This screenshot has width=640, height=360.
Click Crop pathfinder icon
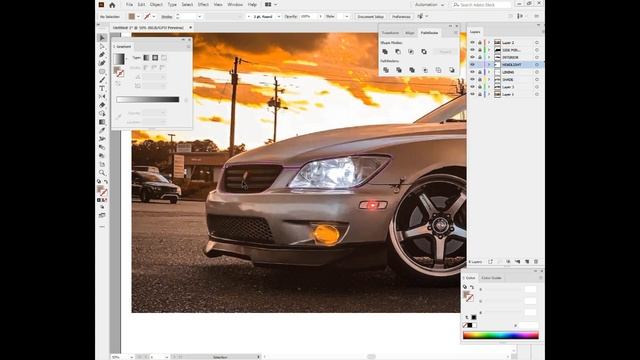point(425,70)
